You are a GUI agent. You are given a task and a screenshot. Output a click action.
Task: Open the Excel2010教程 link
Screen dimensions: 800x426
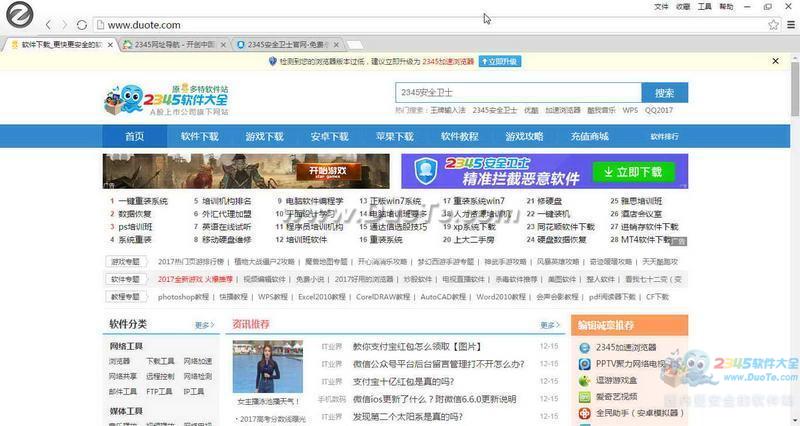(x=322, y=296)
